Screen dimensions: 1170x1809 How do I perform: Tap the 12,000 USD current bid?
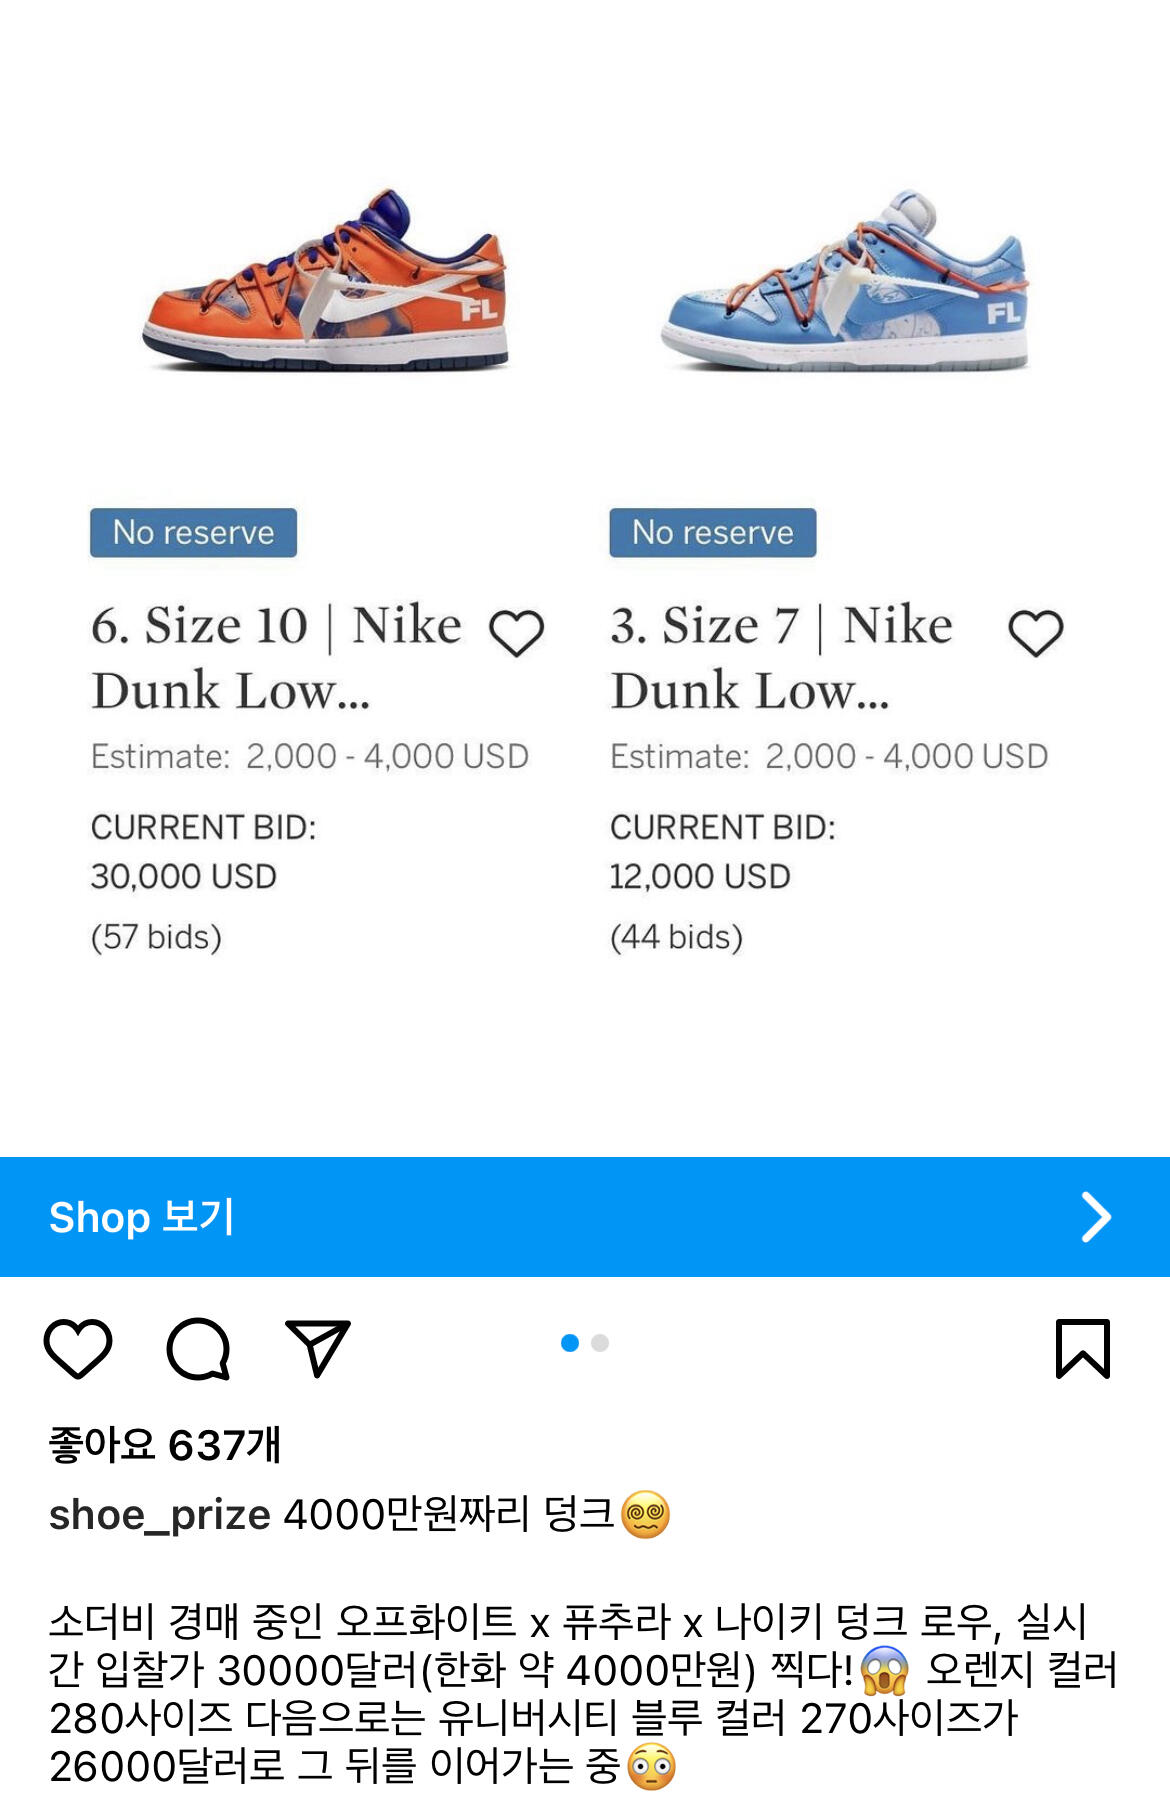point(700,877)
